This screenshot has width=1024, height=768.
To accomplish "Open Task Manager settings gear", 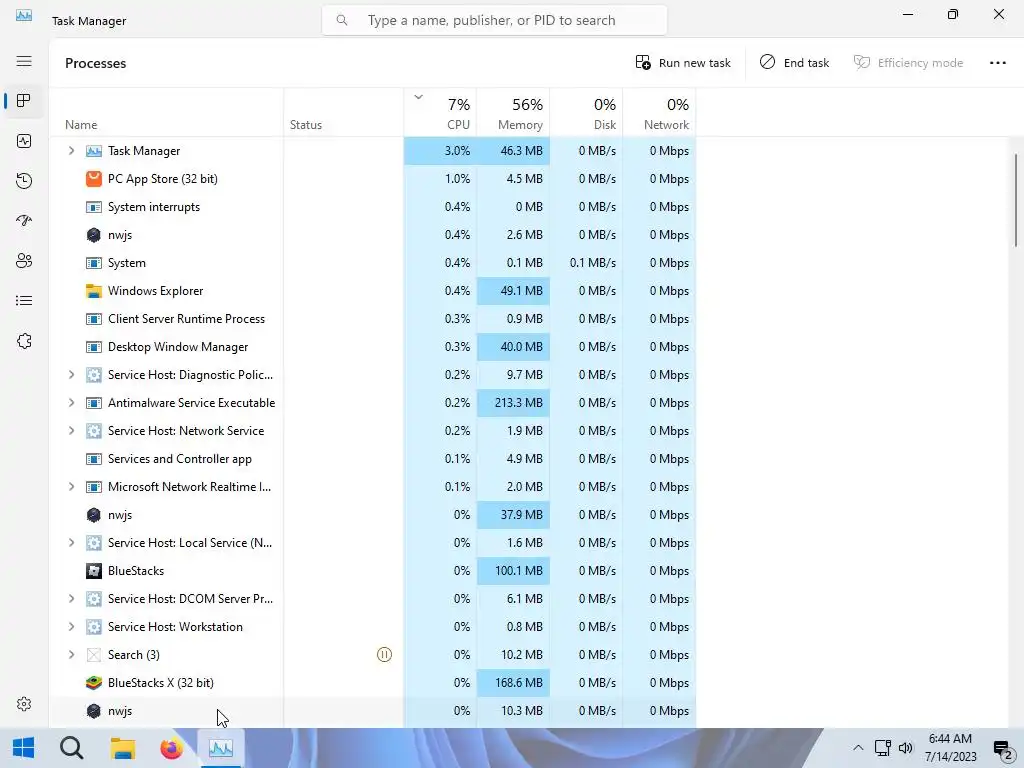I will point(24,704).
